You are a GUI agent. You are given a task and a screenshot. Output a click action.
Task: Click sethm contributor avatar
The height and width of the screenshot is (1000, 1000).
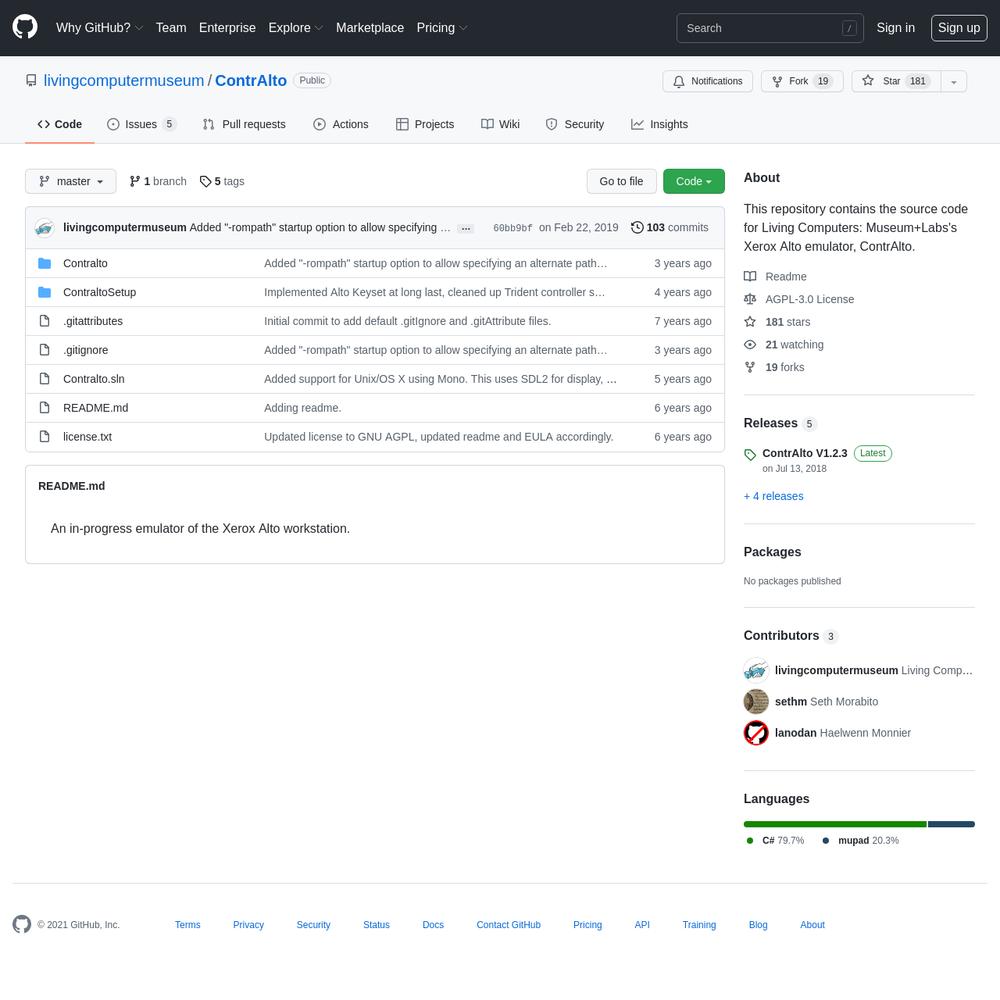756,702
